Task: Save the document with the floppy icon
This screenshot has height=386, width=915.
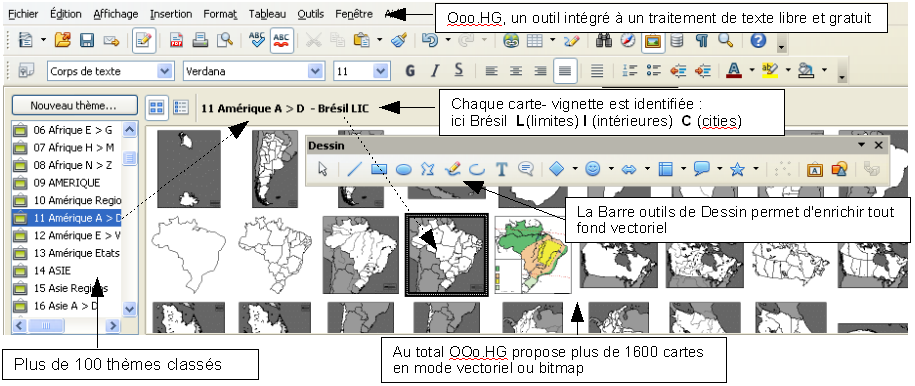Action: [x=87, y=40]
